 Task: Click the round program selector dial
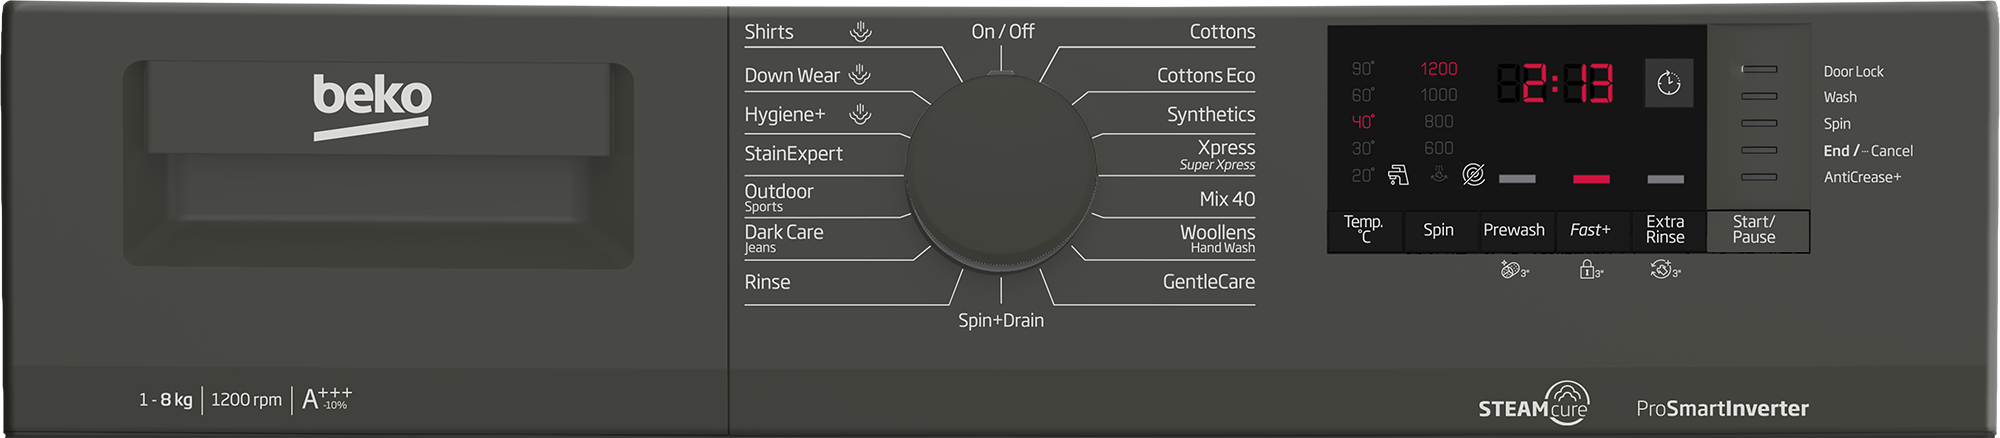[1001, 170]
